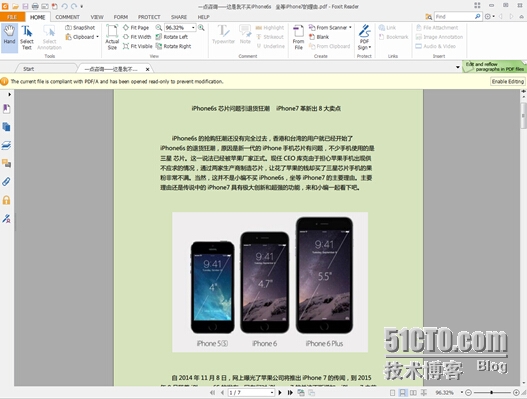Open the status bar zoom percentage dropdown
527x399 pixels.
(462, 393)
